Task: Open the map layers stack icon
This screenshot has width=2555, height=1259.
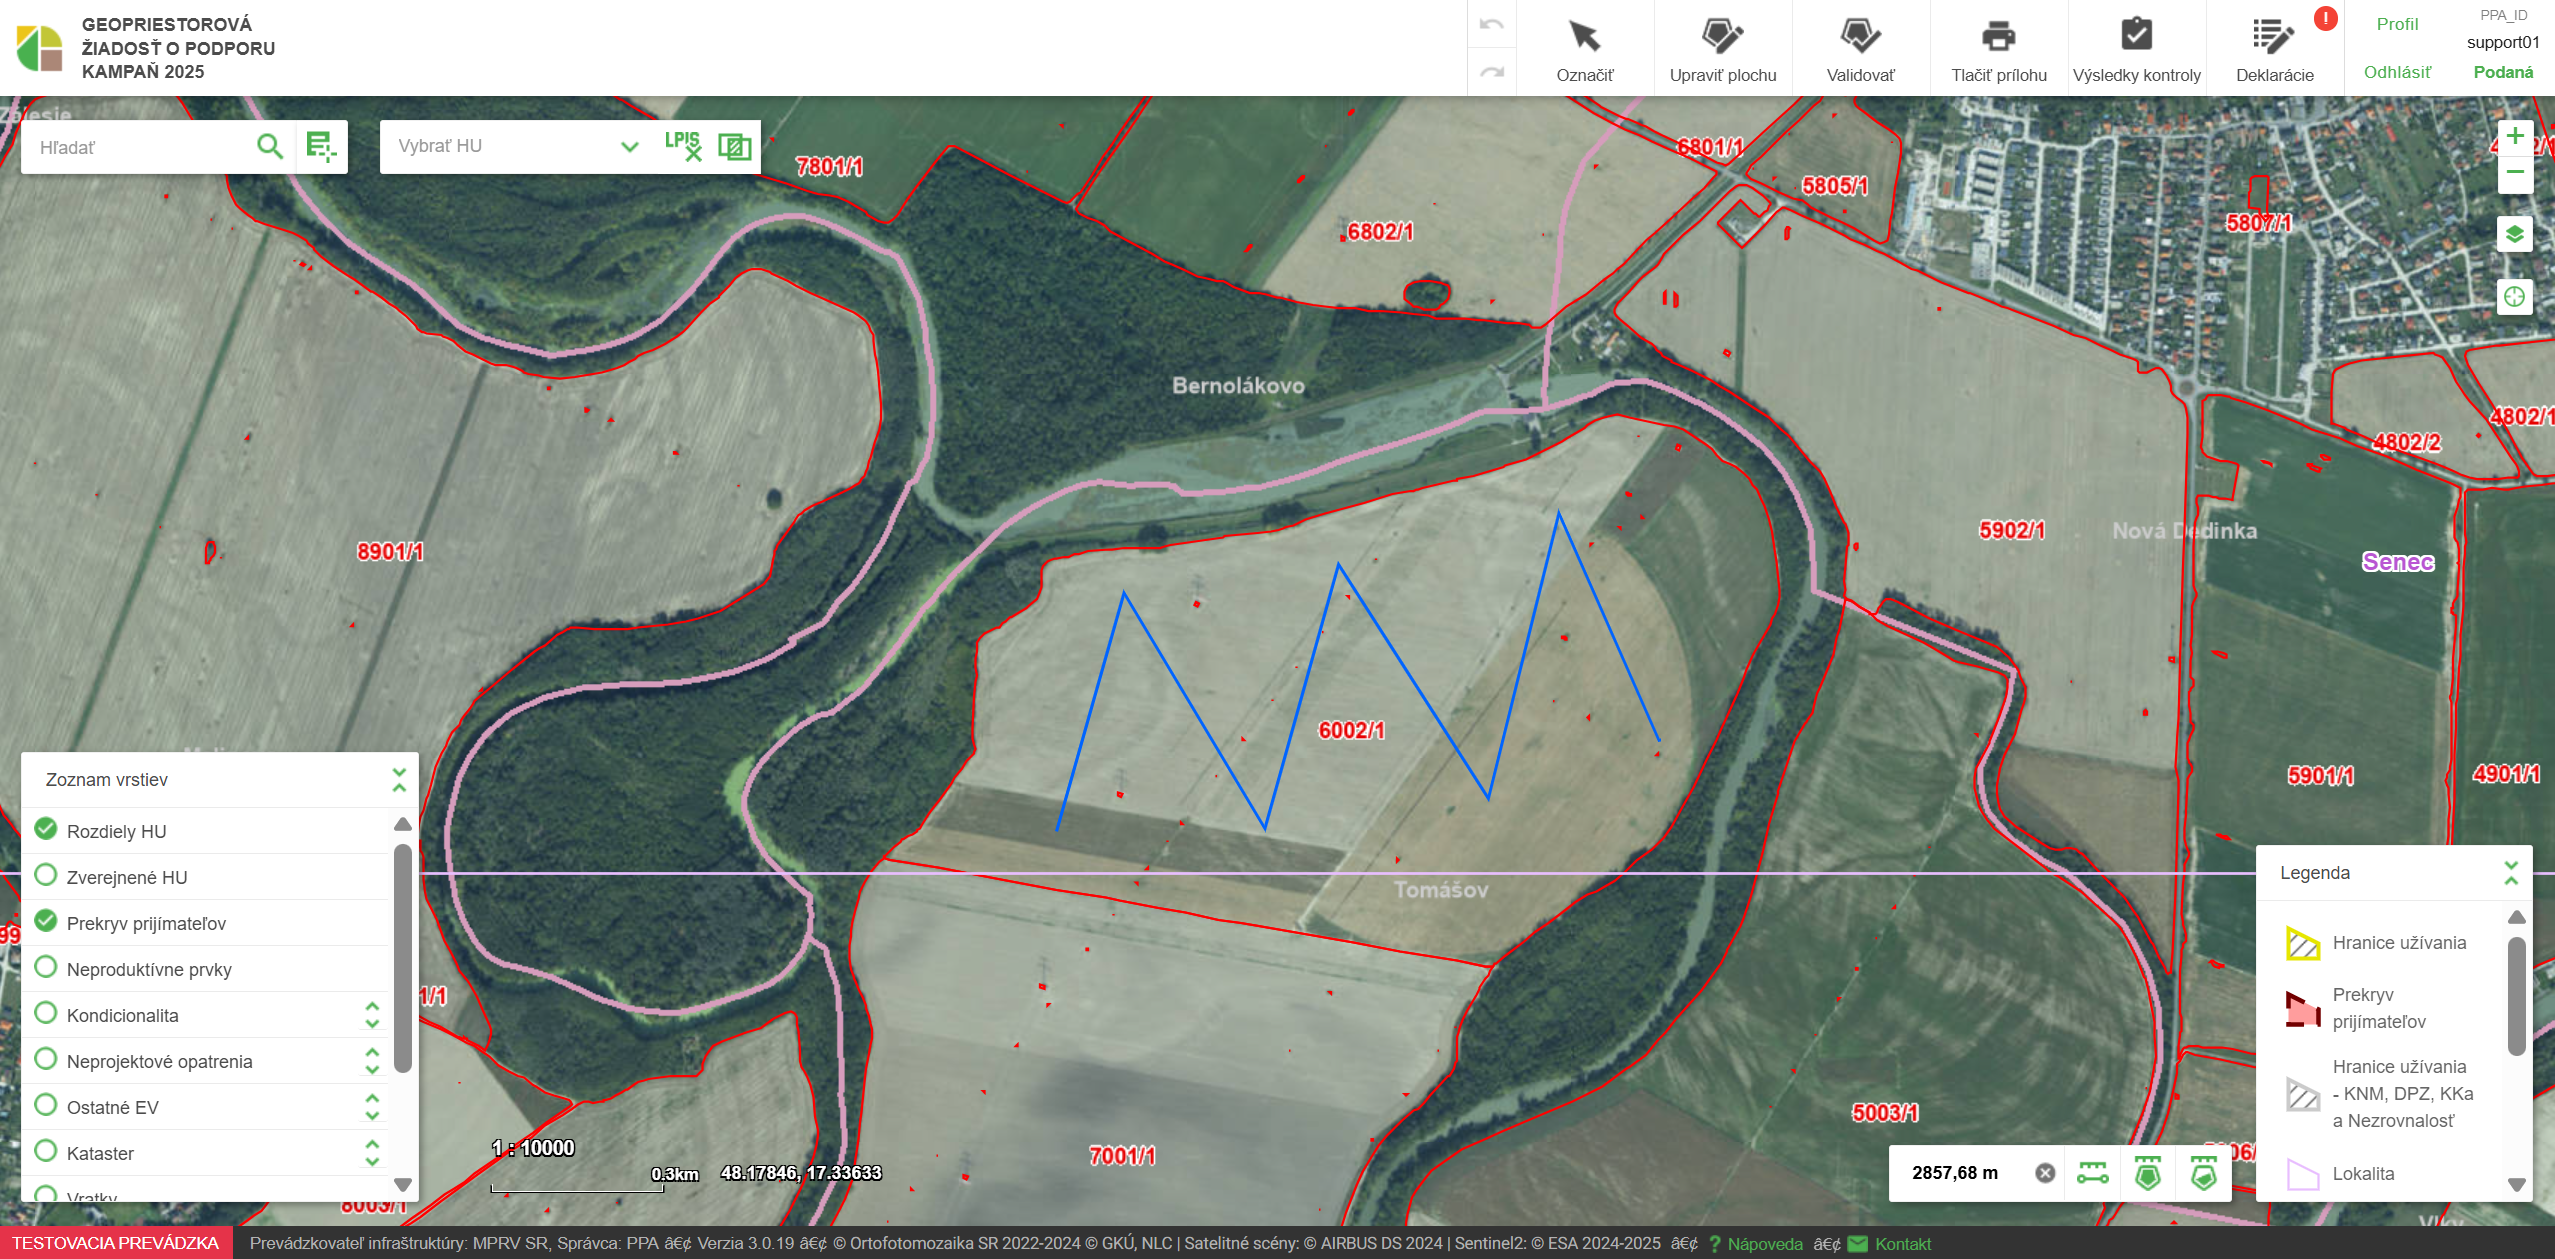Action: click(2514, 235)
